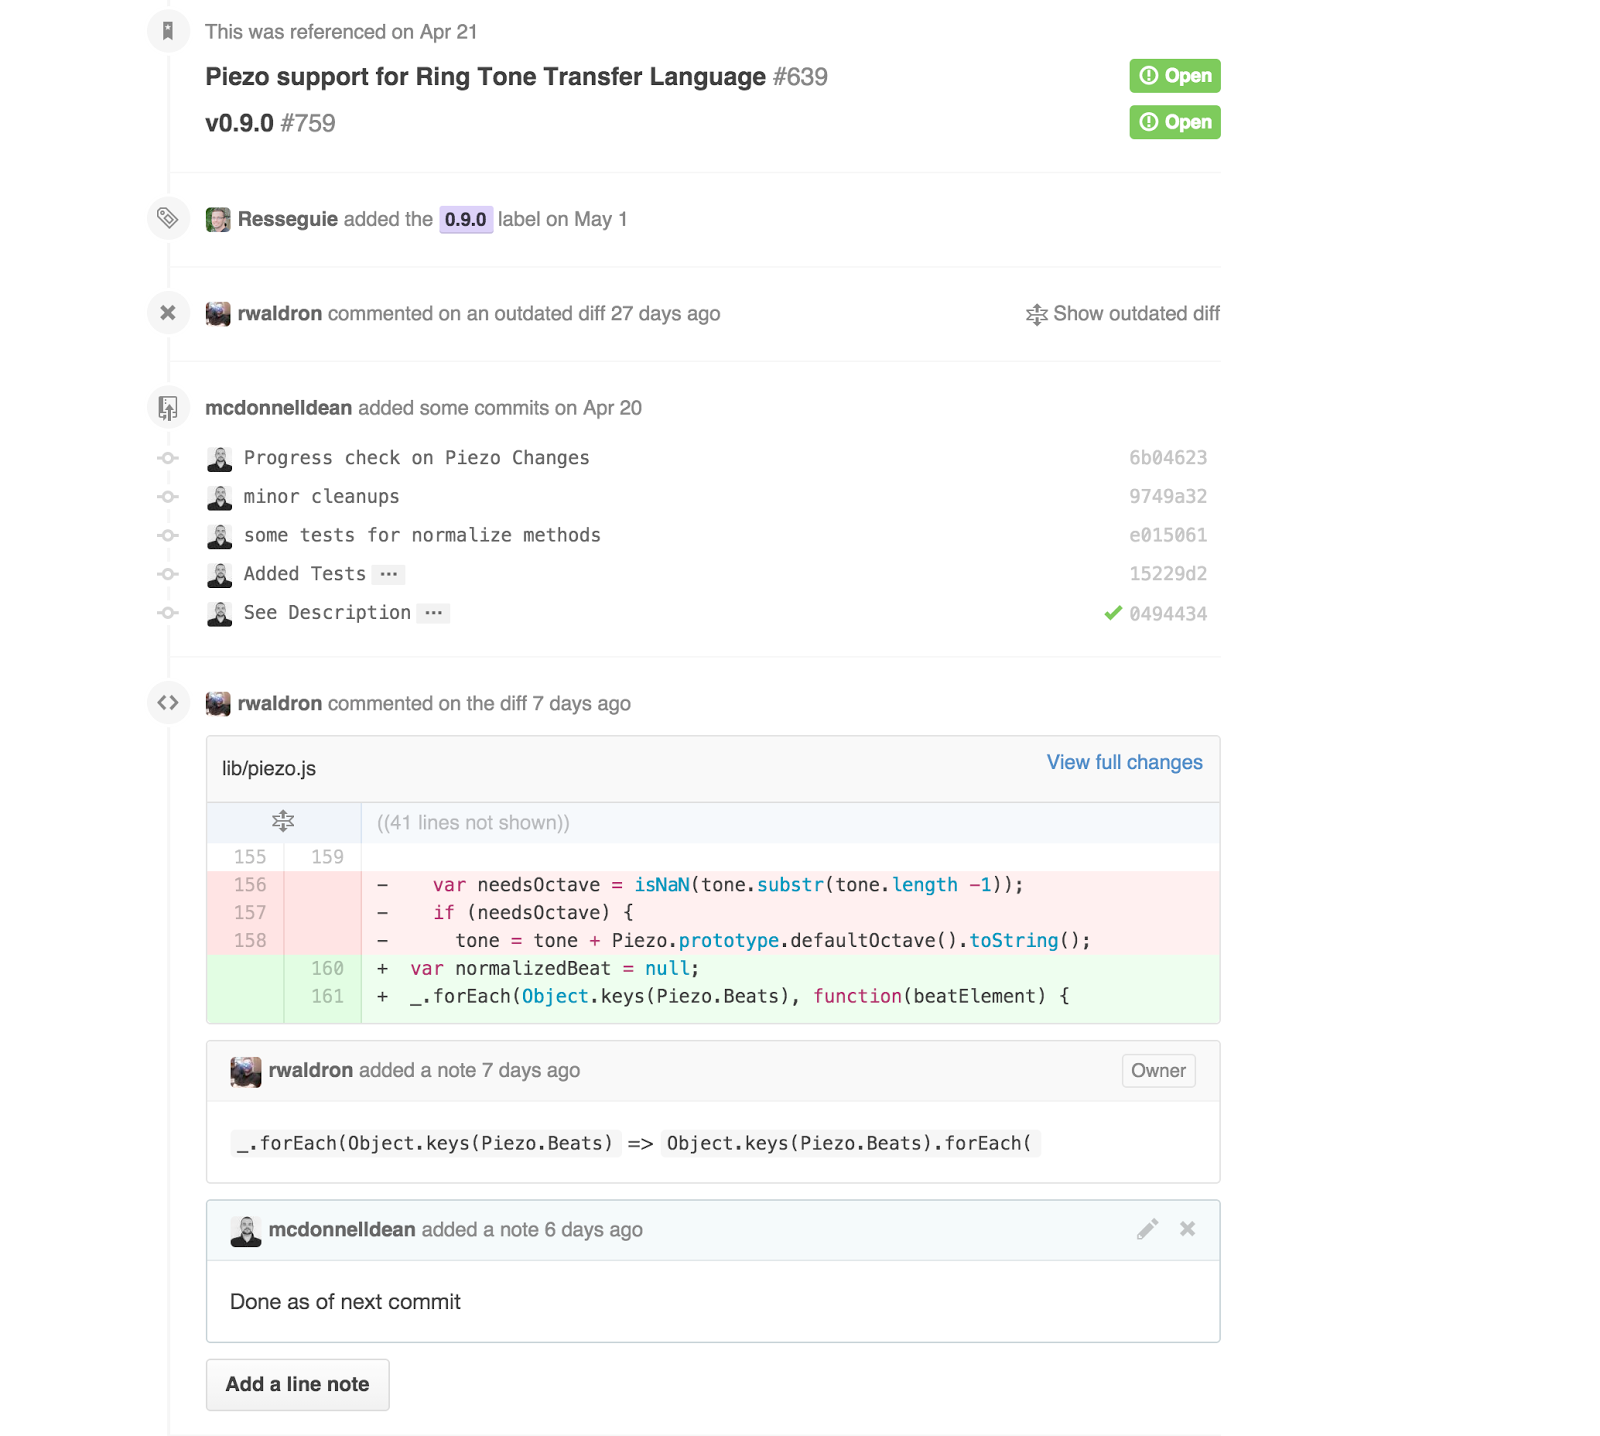Click the commits push icon beside mcdonnelldean
1600x1436 pixels.
tap(168, 407)
